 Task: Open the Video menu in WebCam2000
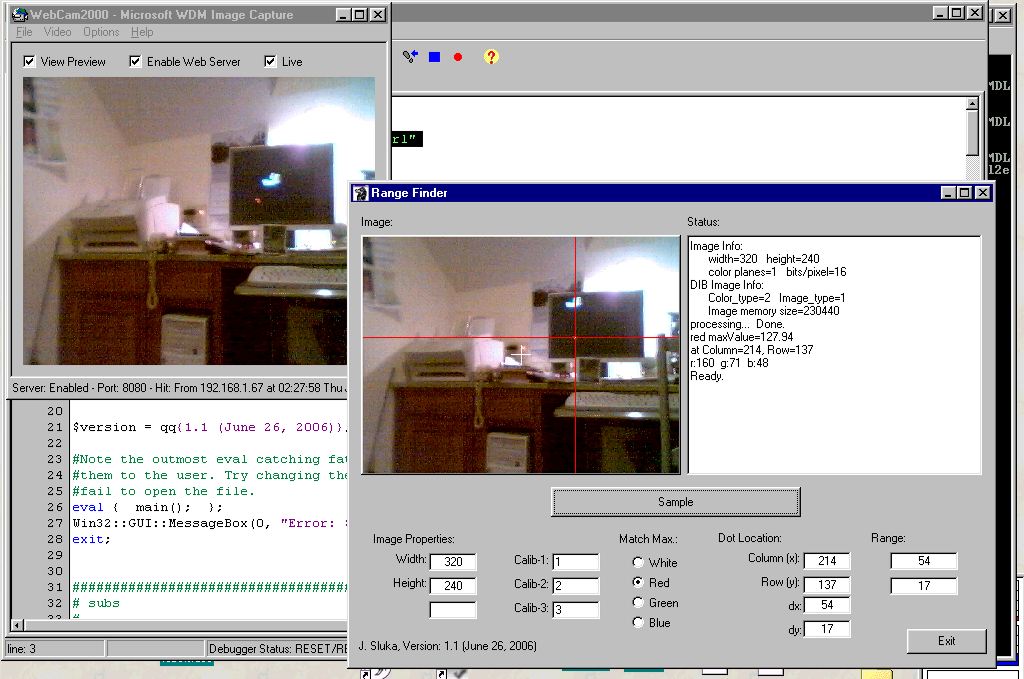point(57,32)
